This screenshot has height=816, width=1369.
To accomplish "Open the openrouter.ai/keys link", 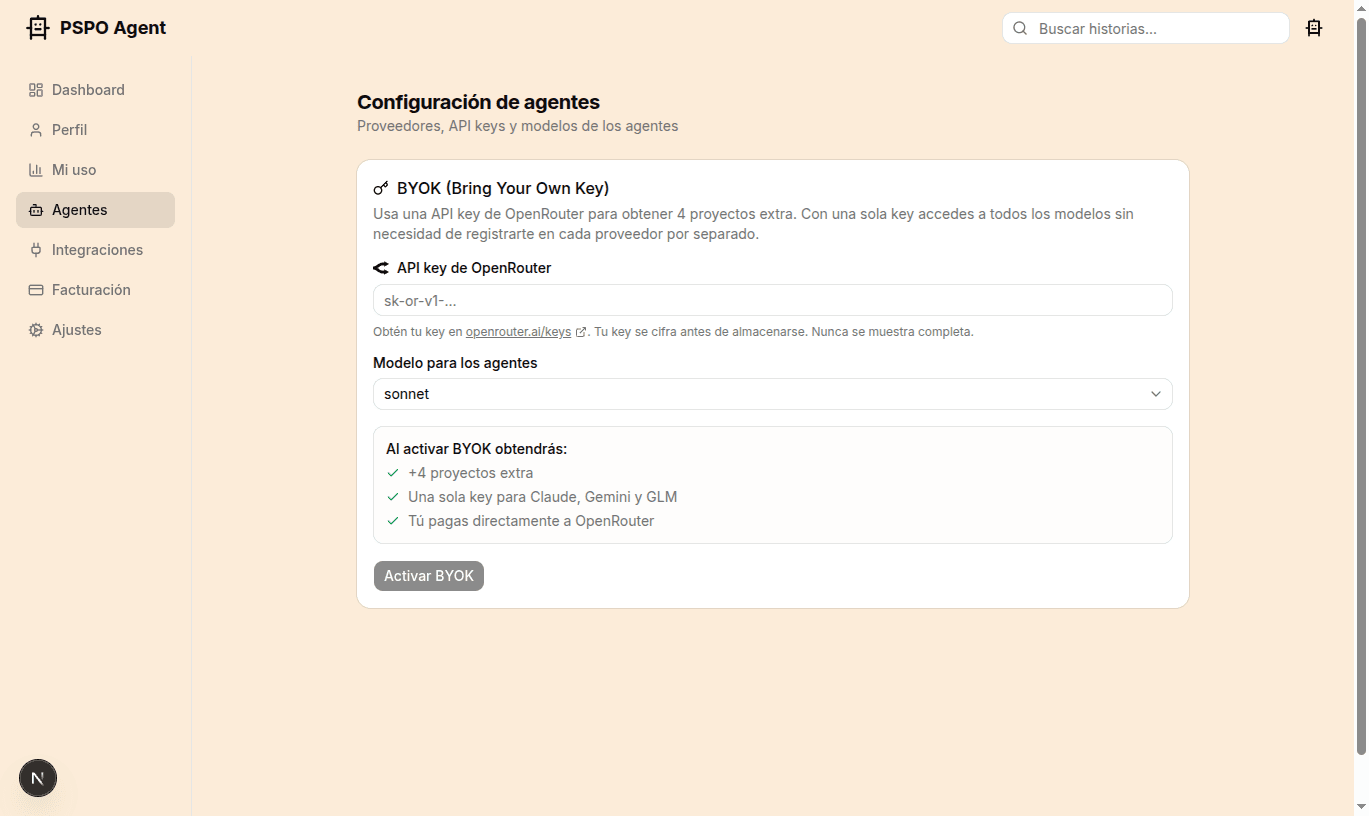I will click(x=517, y=331).
